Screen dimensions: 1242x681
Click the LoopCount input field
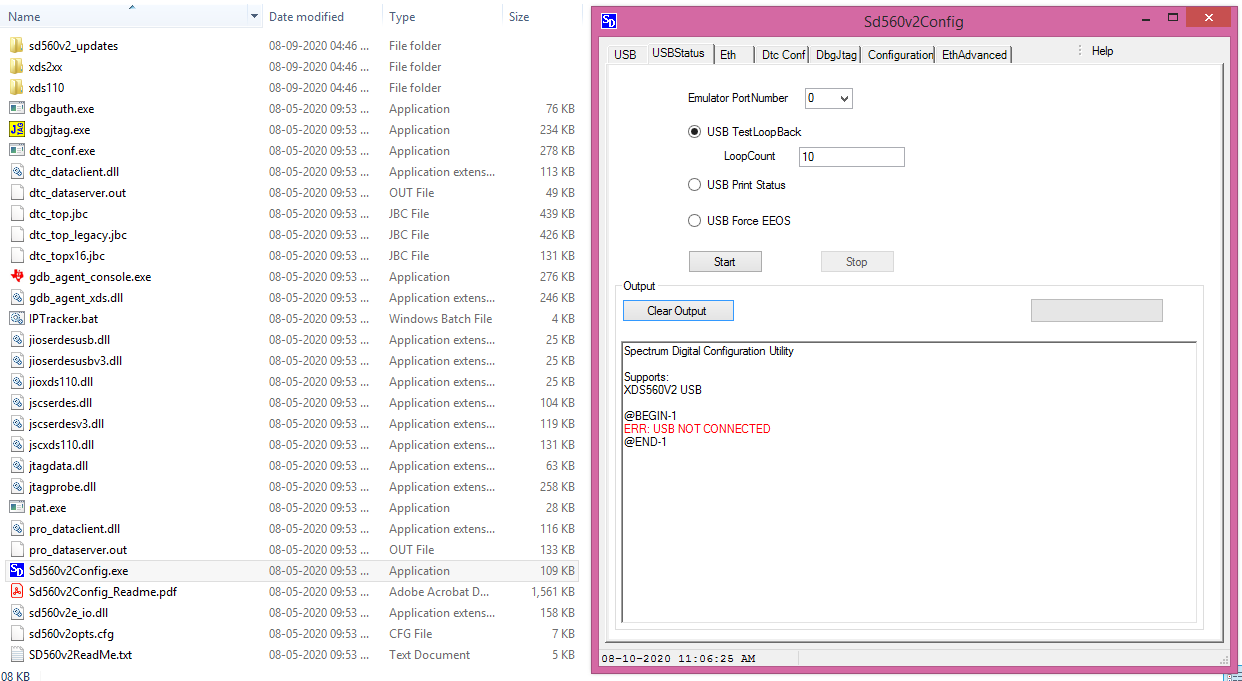(x=852, y=157)
